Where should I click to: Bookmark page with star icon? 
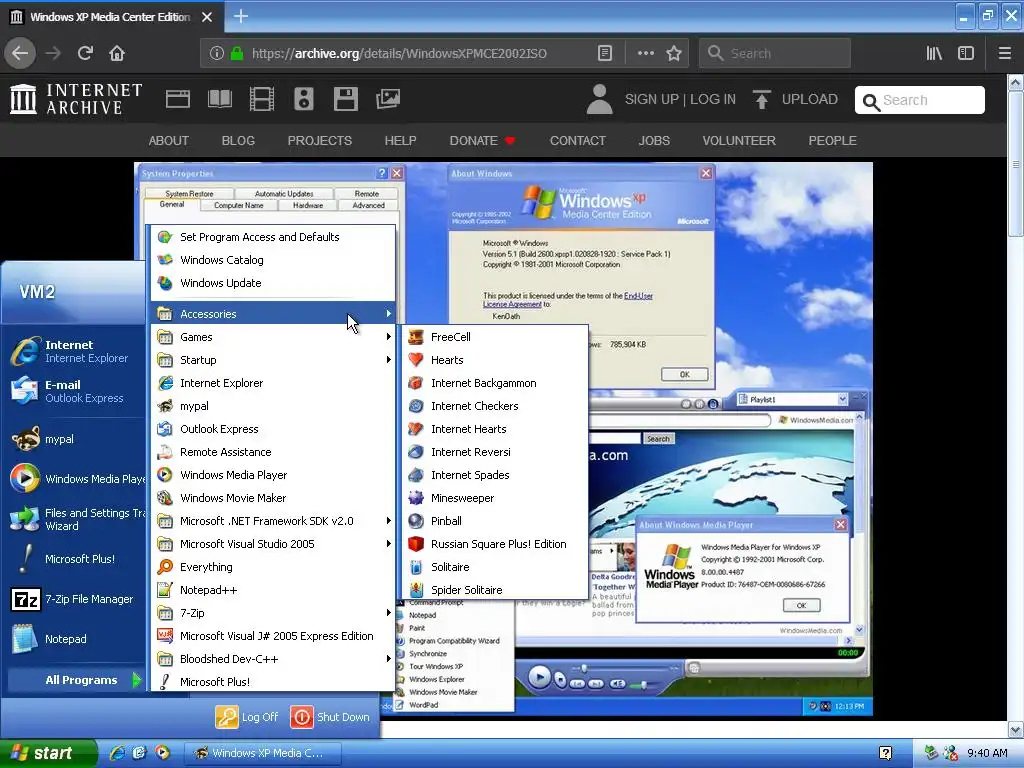pos(674,54)
